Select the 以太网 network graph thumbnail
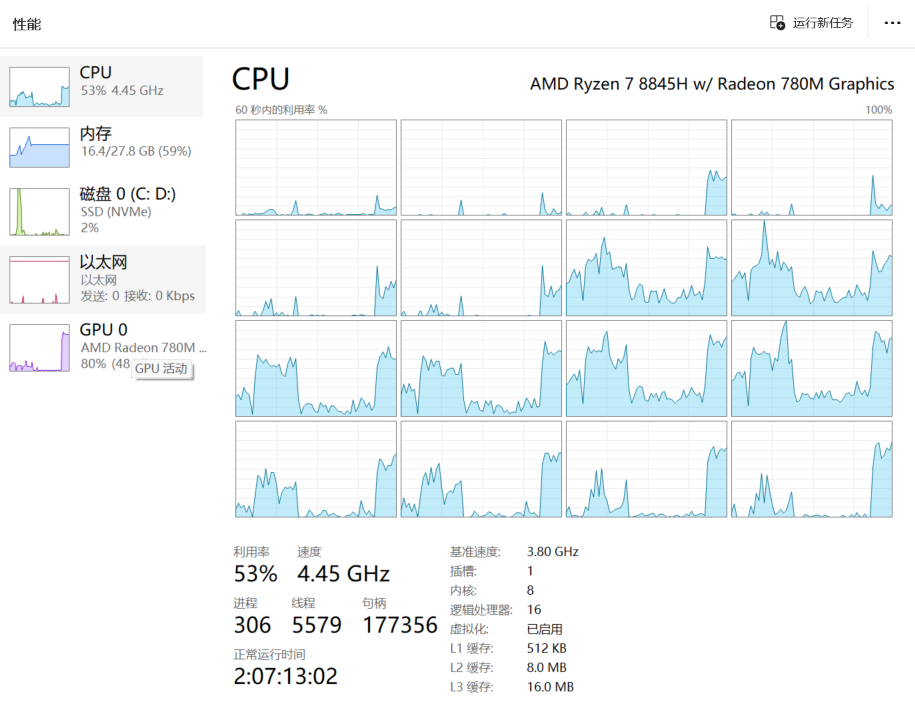Viewport: 915px width, 714px height. (39, 279)
